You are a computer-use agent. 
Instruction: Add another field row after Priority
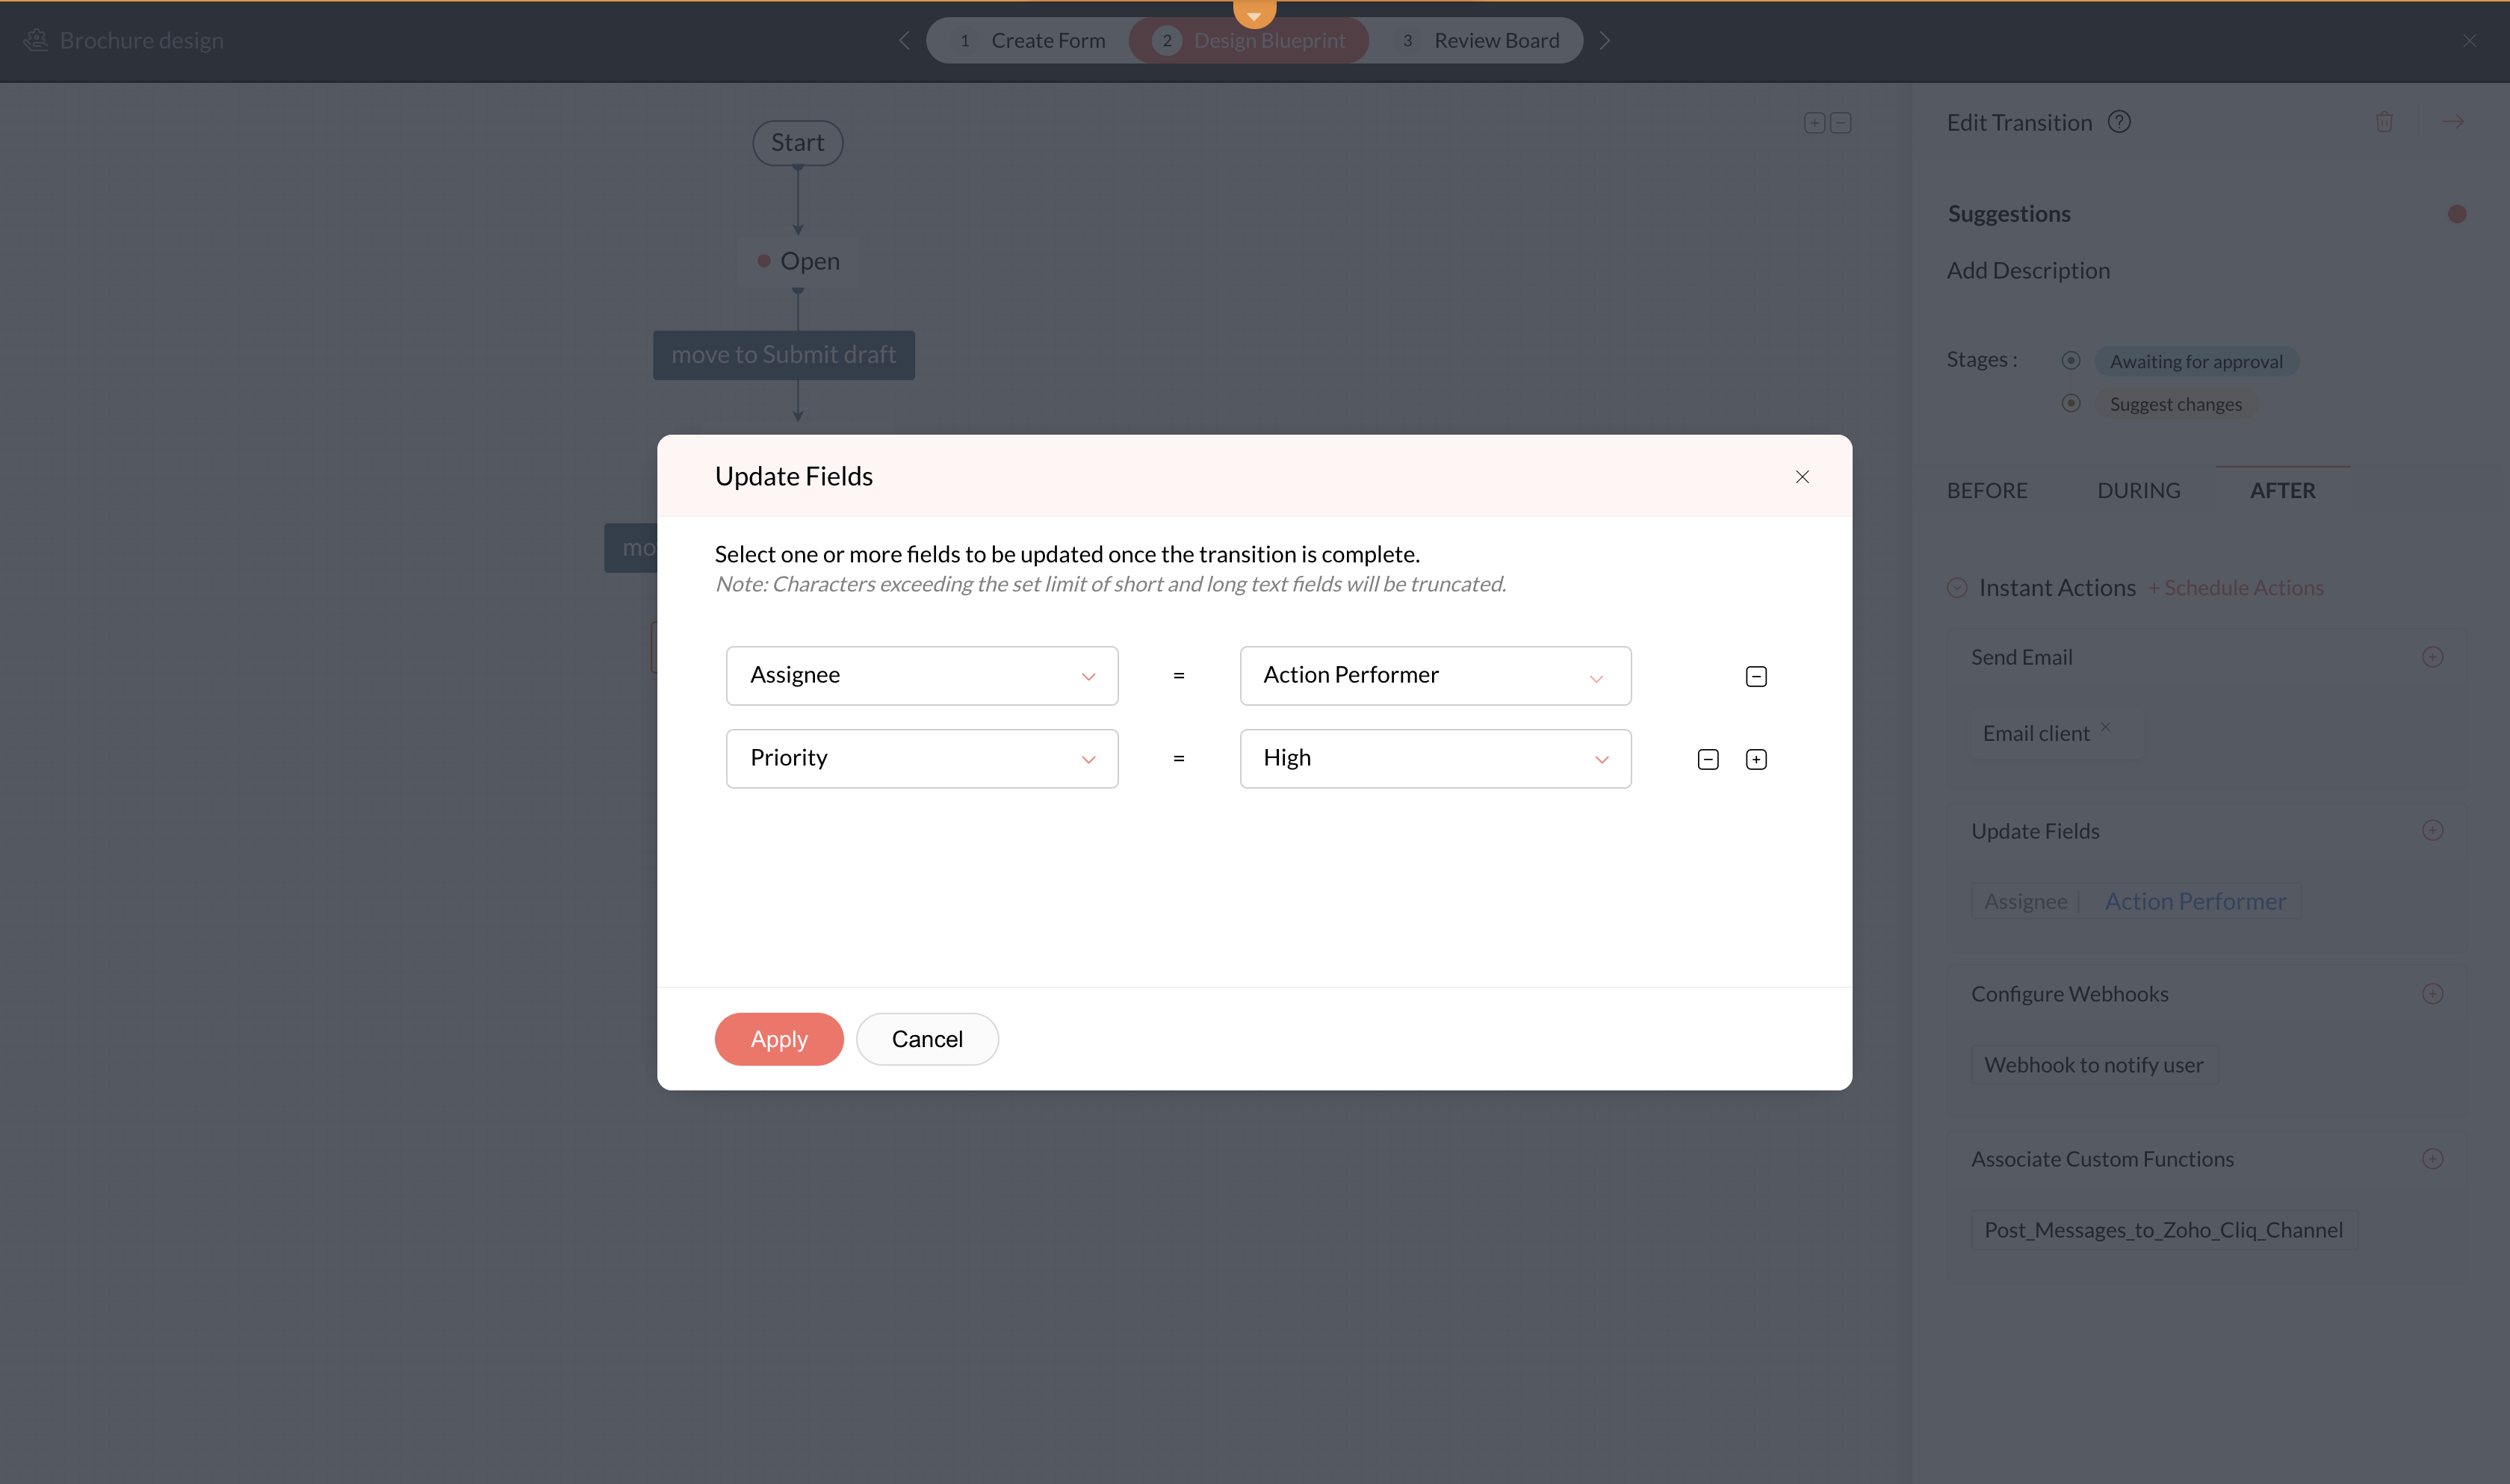point(1755,760)
